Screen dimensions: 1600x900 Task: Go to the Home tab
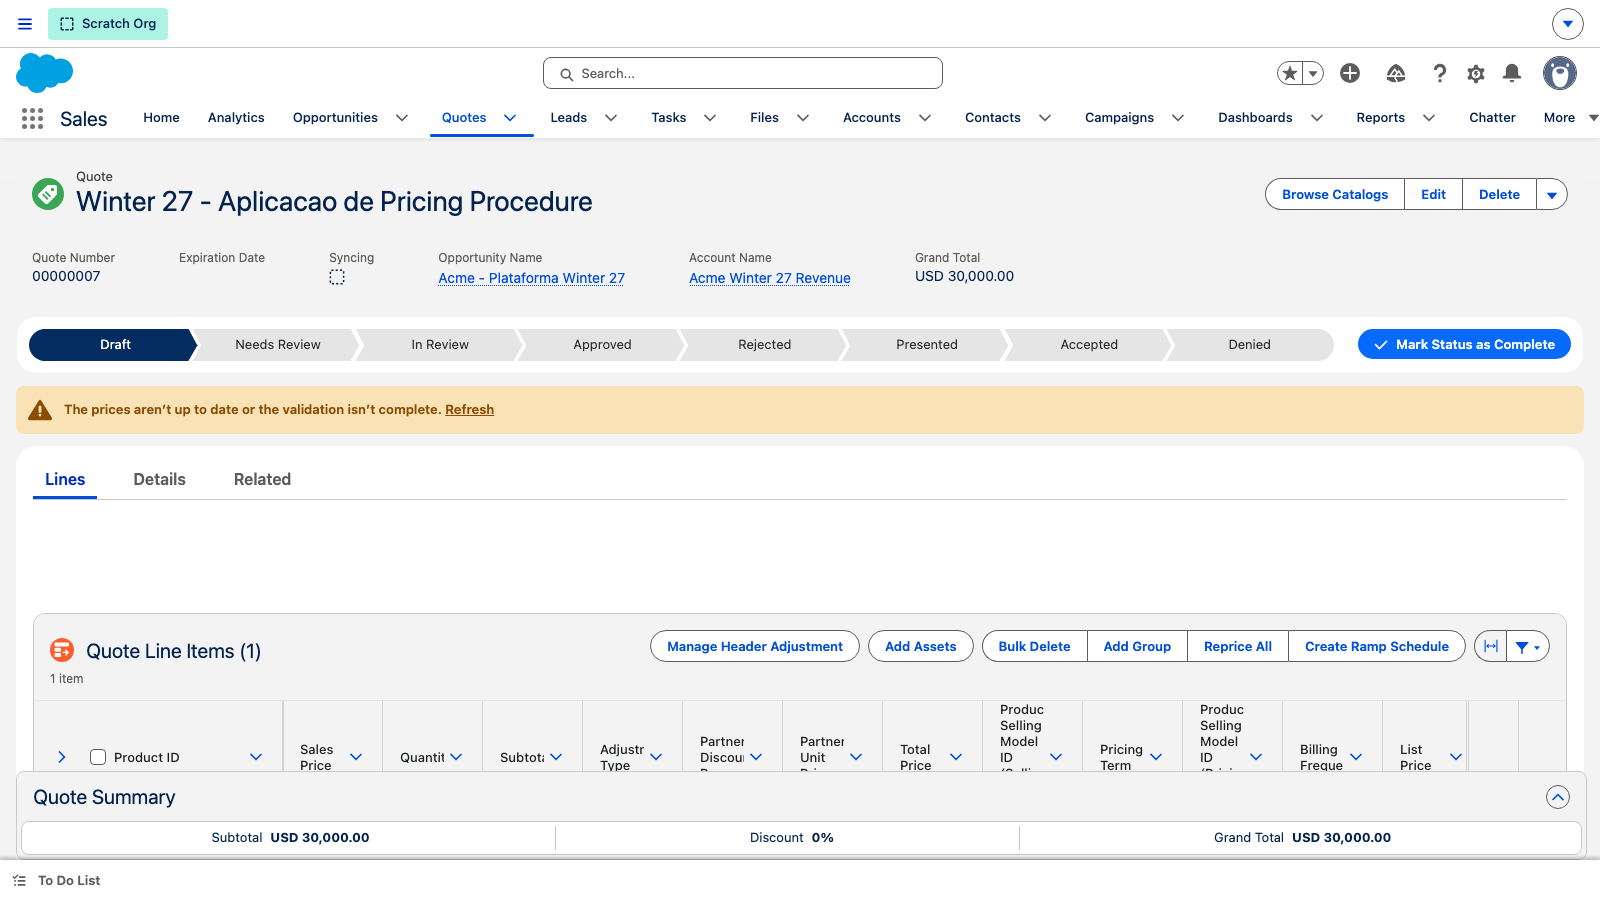[x=161, y=118]
